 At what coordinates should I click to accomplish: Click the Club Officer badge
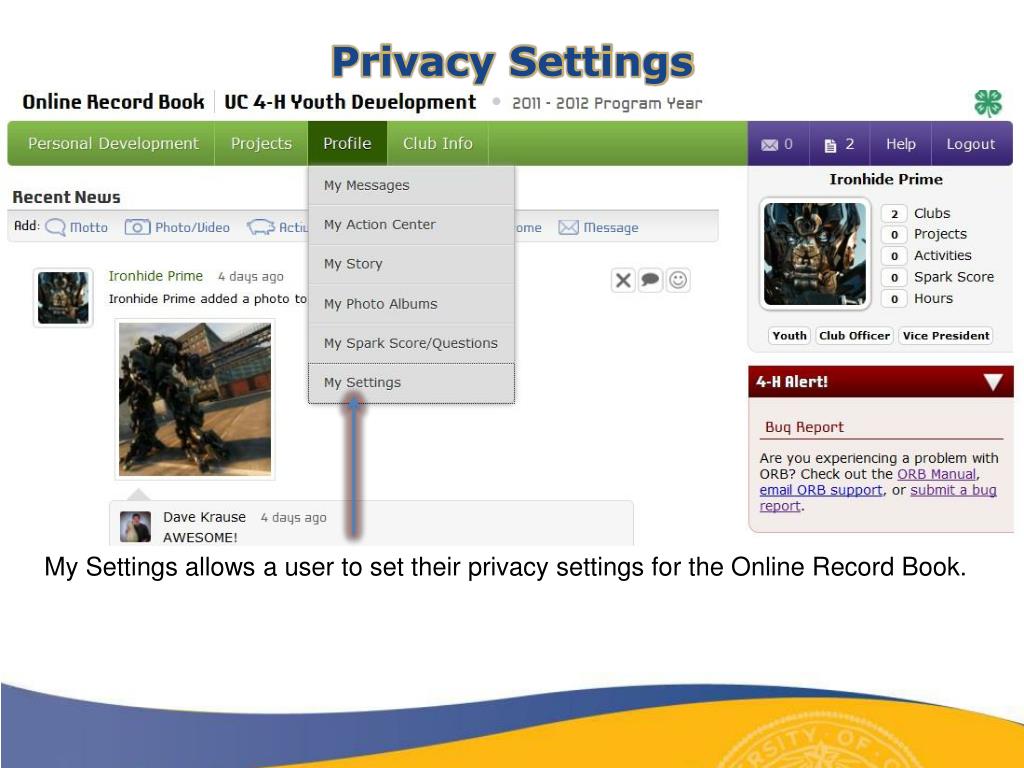[x=854, y=336]
